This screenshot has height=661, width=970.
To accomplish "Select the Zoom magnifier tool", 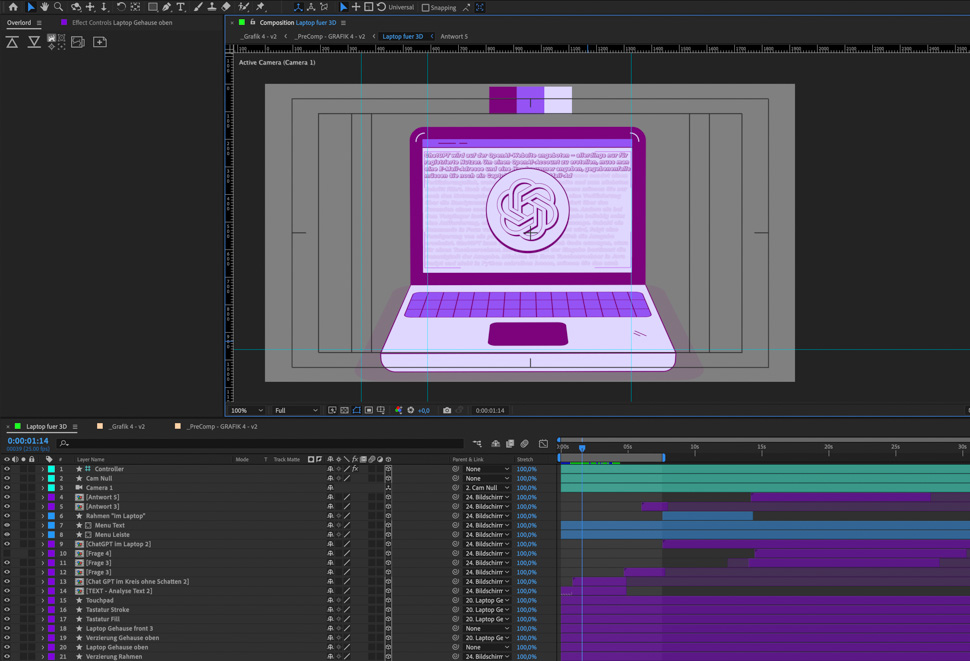I will pyautogui.click(x=58, y=7).
